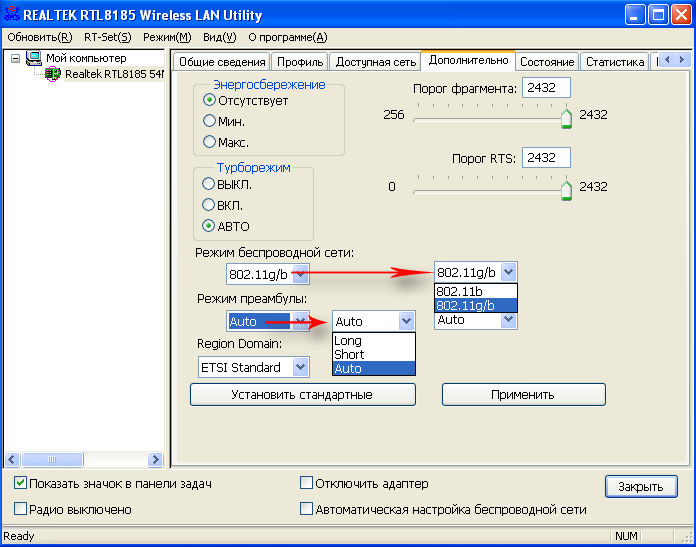Viewport: 696px width, 547px height.
Task: Switch to Статистика tab
Action: (x=615, y=62)
